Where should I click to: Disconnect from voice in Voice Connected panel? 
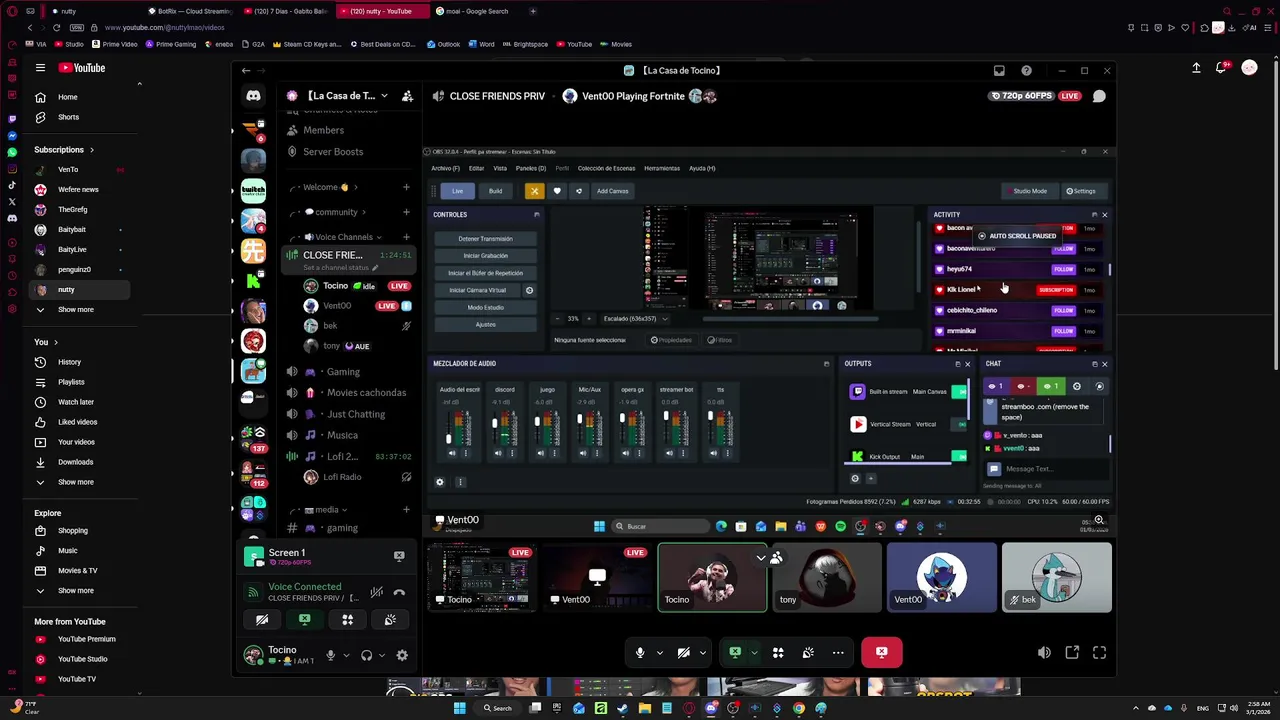(399, 592)
